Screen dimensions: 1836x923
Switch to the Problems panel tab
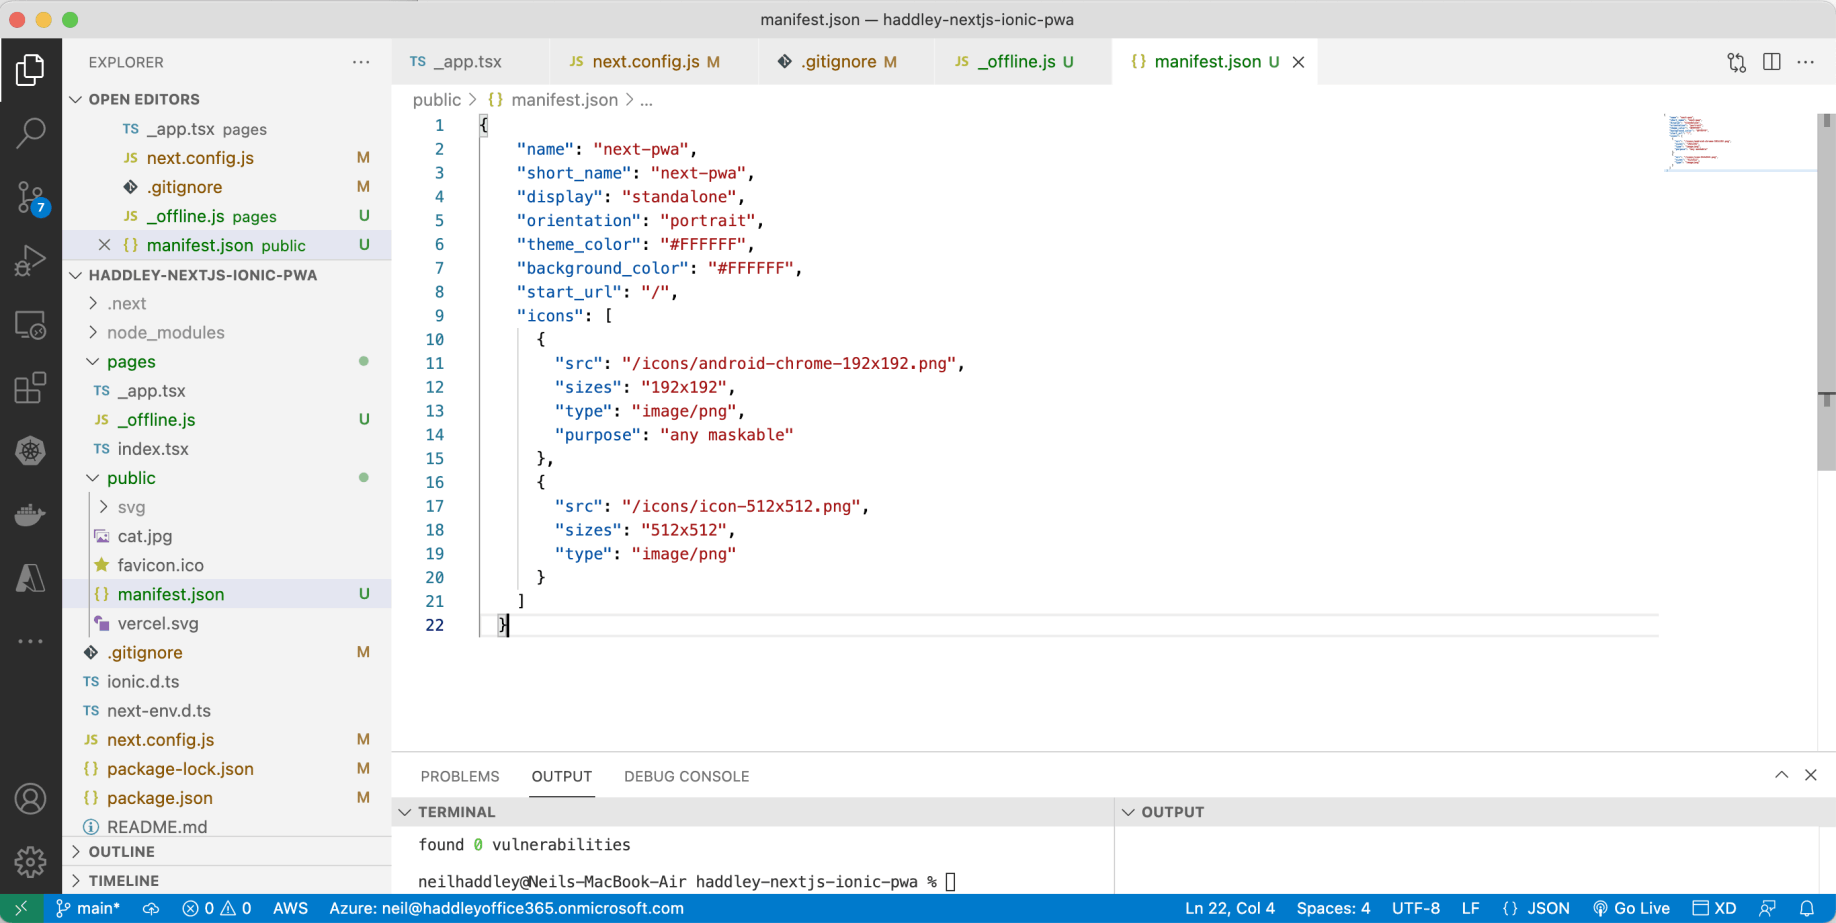coord(459,776)
